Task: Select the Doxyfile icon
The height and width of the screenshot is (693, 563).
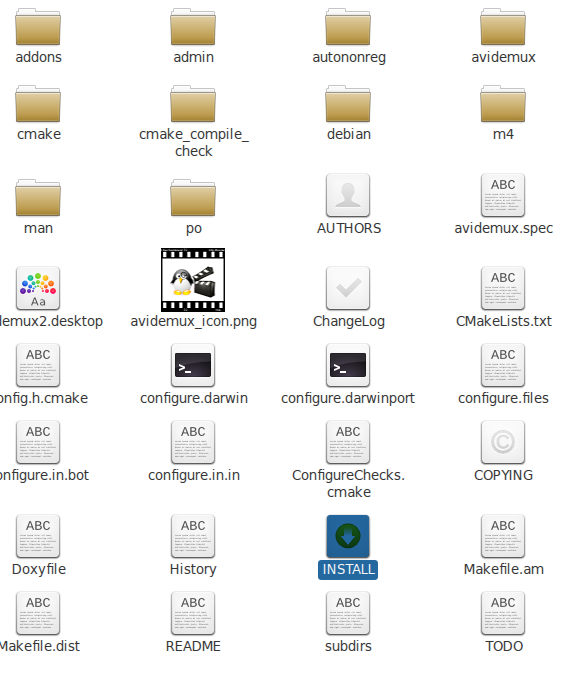Action: (38, 536)
